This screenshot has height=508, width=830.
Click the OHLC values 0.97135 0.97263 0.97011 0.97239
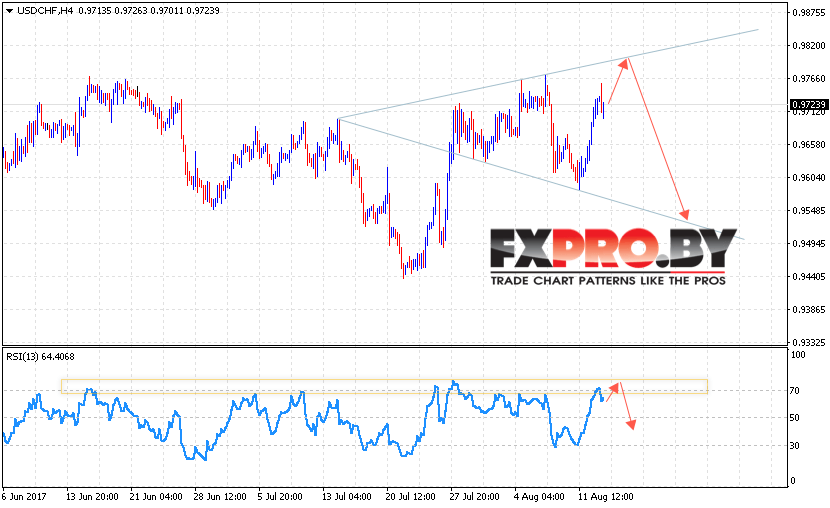[x=149, y=11]
